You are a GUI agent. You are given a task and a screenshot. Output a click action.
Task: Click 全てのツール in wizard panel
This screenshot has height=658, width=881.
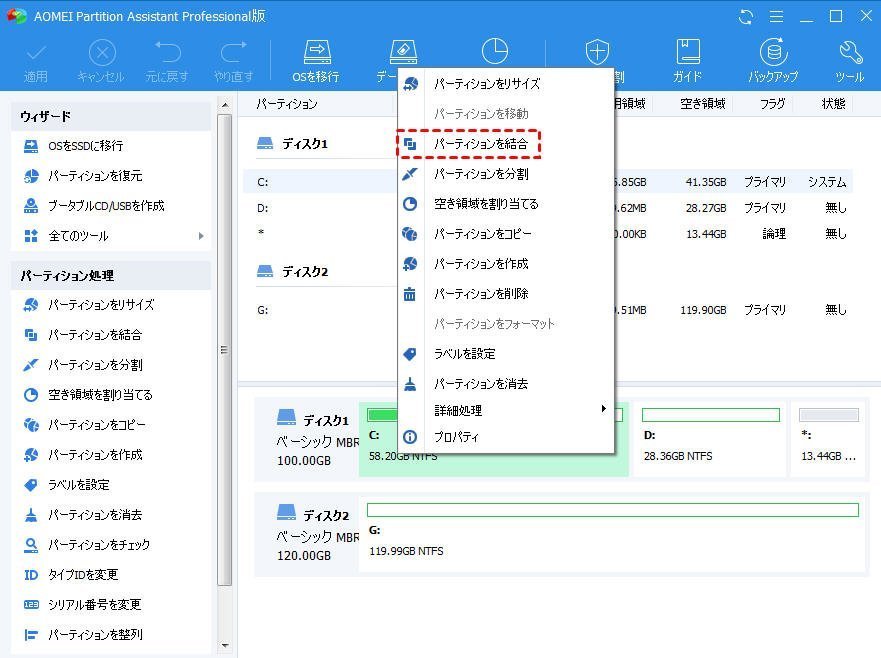[78, 236]
